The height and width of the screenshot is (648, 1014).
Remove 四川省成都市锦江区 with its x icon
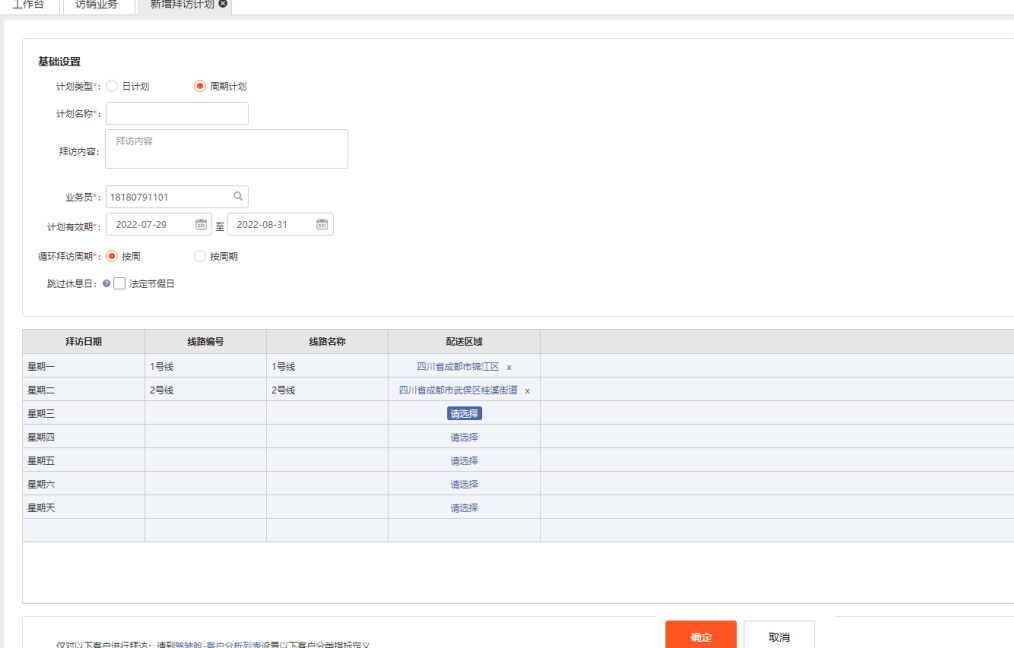click(509, 367)
